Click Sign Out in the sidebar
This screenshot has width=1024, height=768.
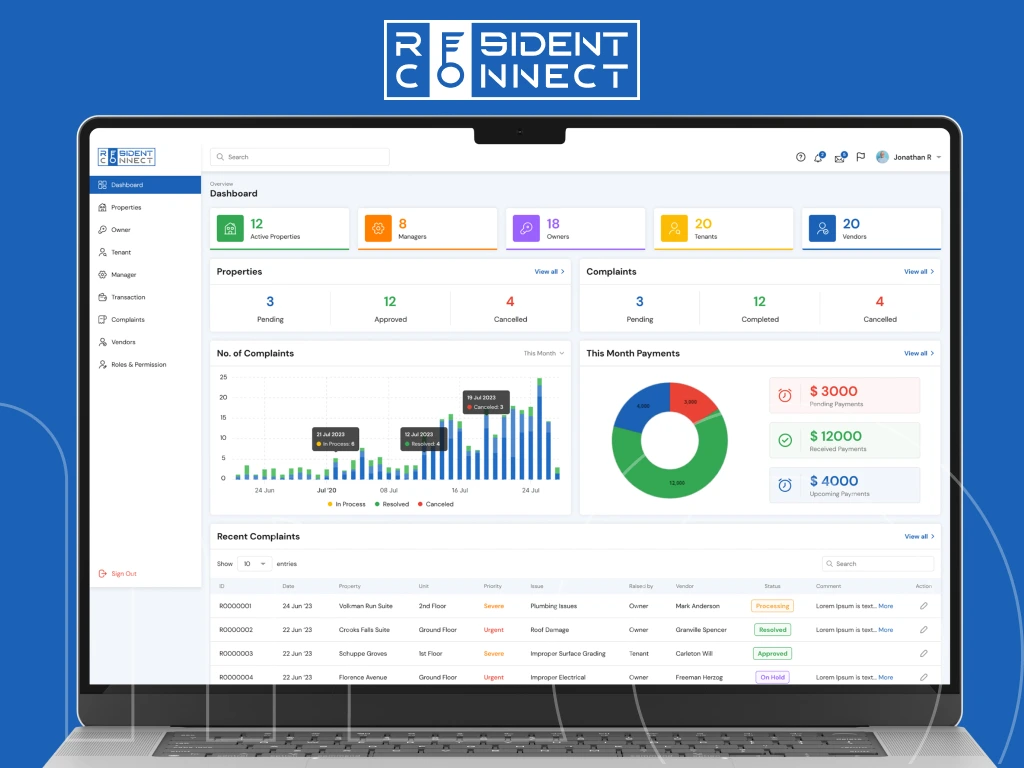coord(123,574)
